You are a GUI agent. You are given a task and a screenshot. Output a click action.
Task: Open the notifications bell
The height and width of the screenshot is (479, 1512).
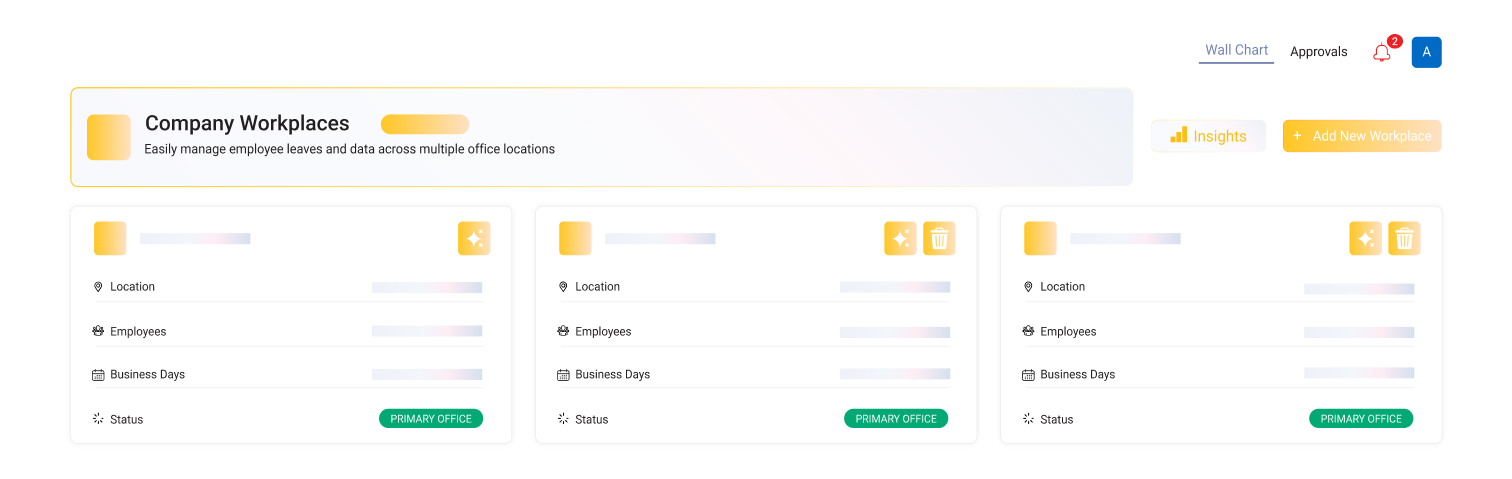(1382, 53)
